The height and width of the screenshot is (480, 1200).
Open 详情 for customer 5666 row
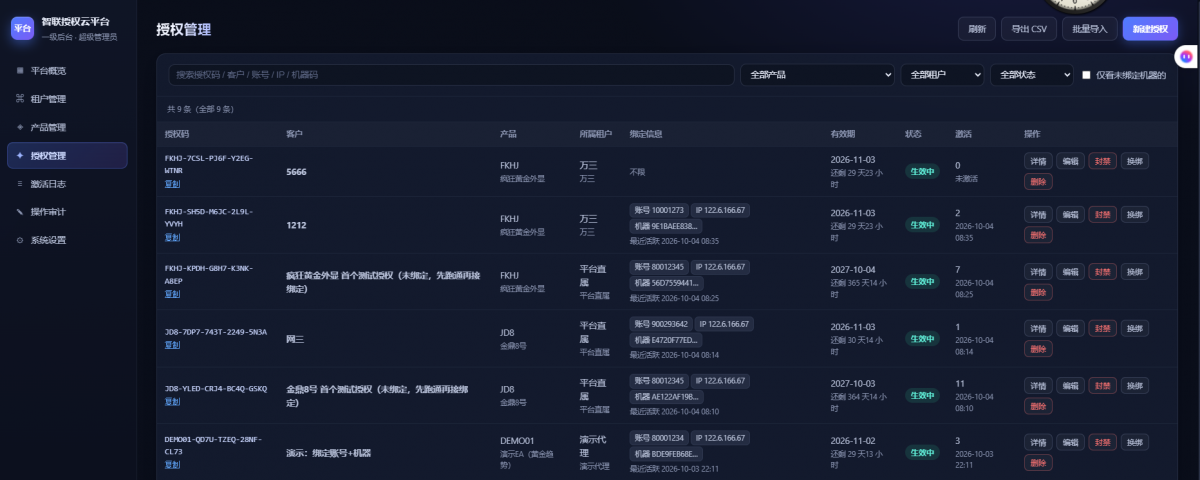click(1037, 161)
